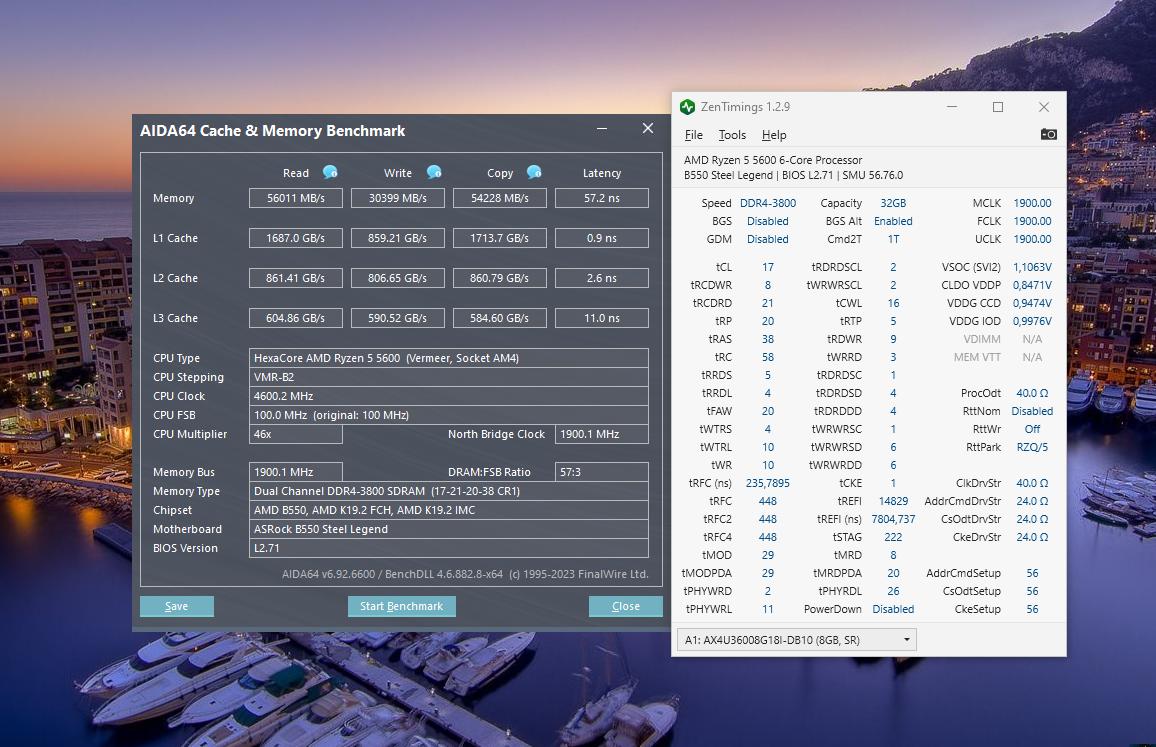The image size is (1156, 747).
Task: Take a screenshot with ZenTimings camera icon
Action: pos(1048,134)
